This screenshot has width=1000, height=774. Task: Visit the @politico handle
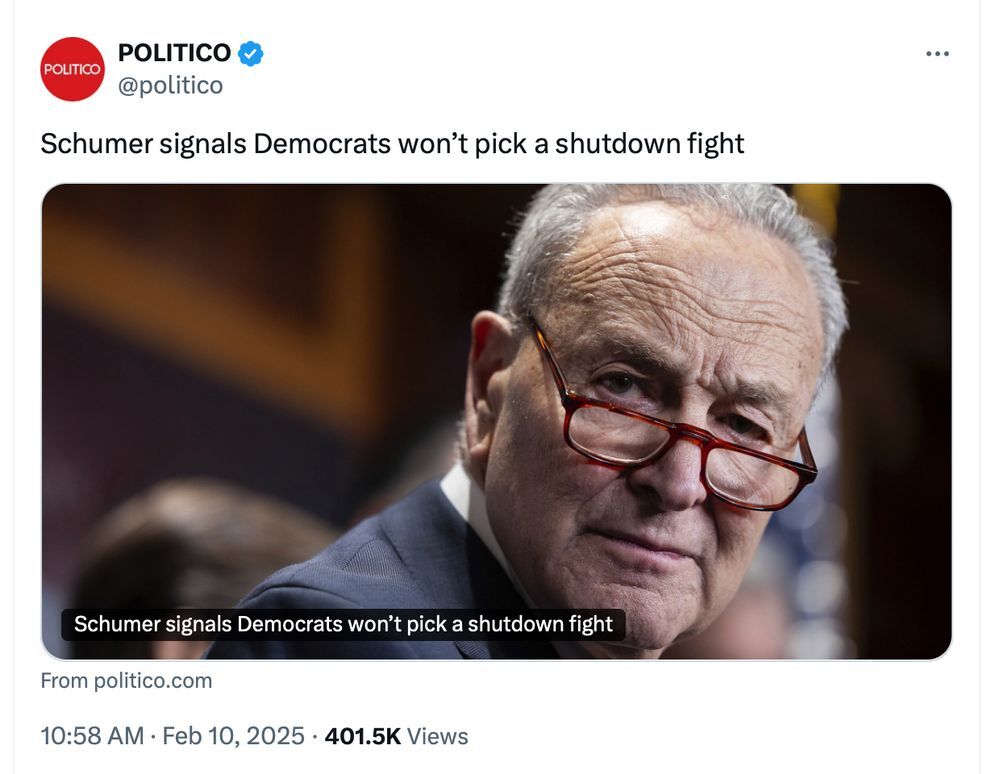pos(170,85)
